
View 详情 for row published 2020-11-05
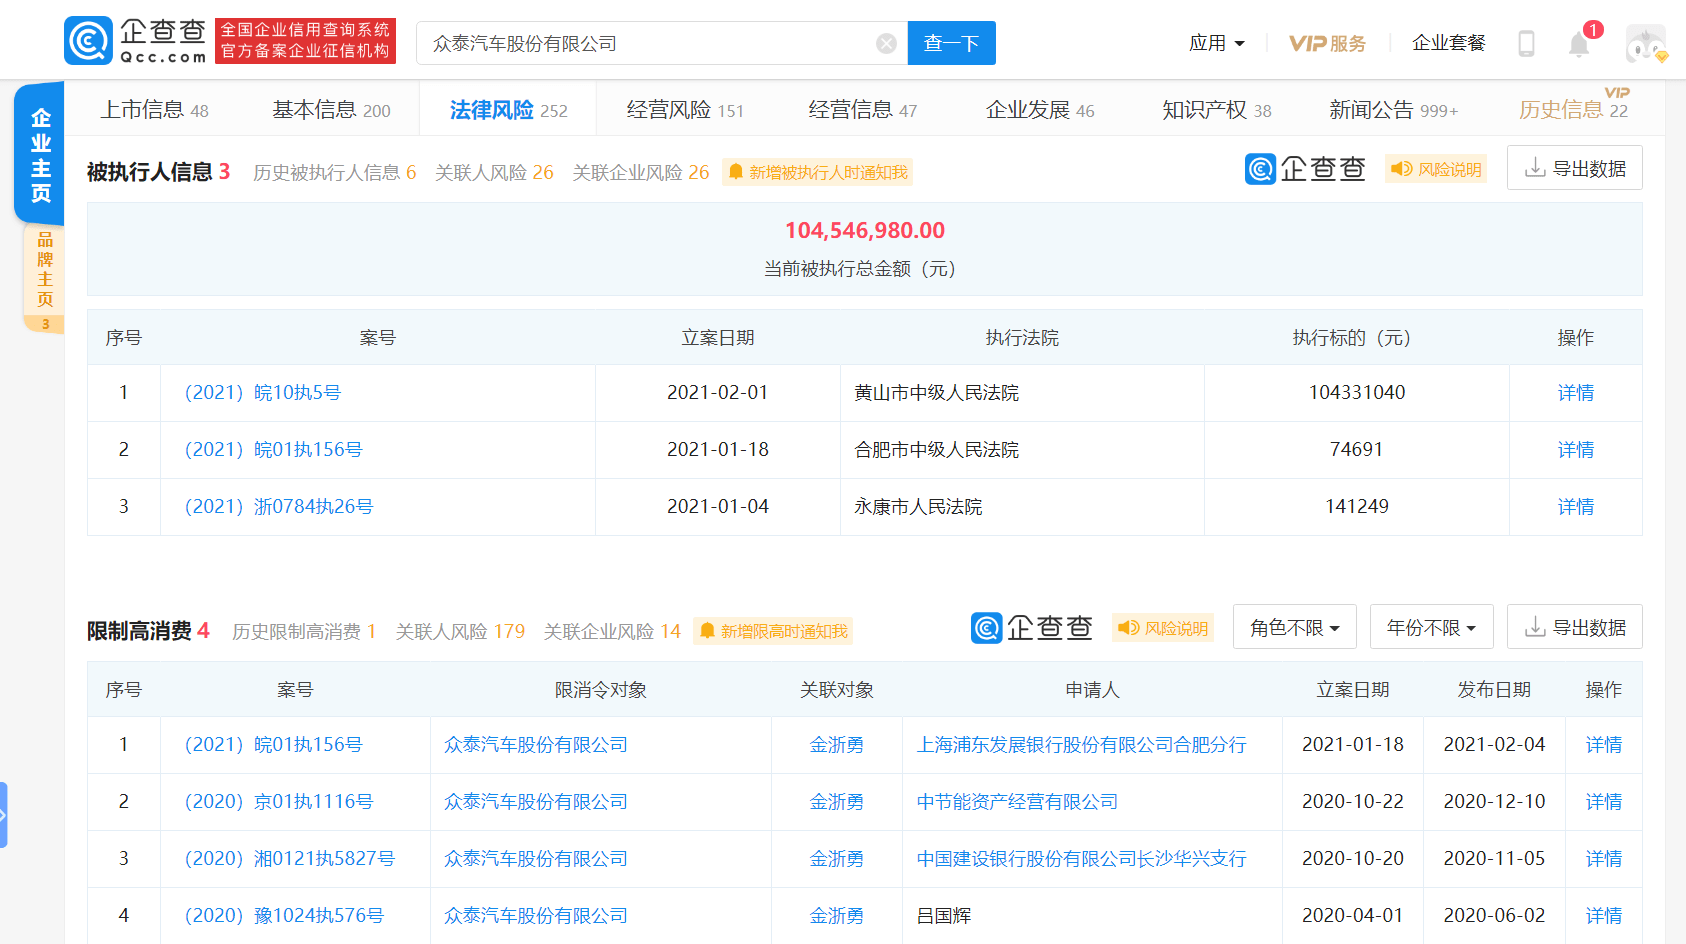click(1604, 859)
